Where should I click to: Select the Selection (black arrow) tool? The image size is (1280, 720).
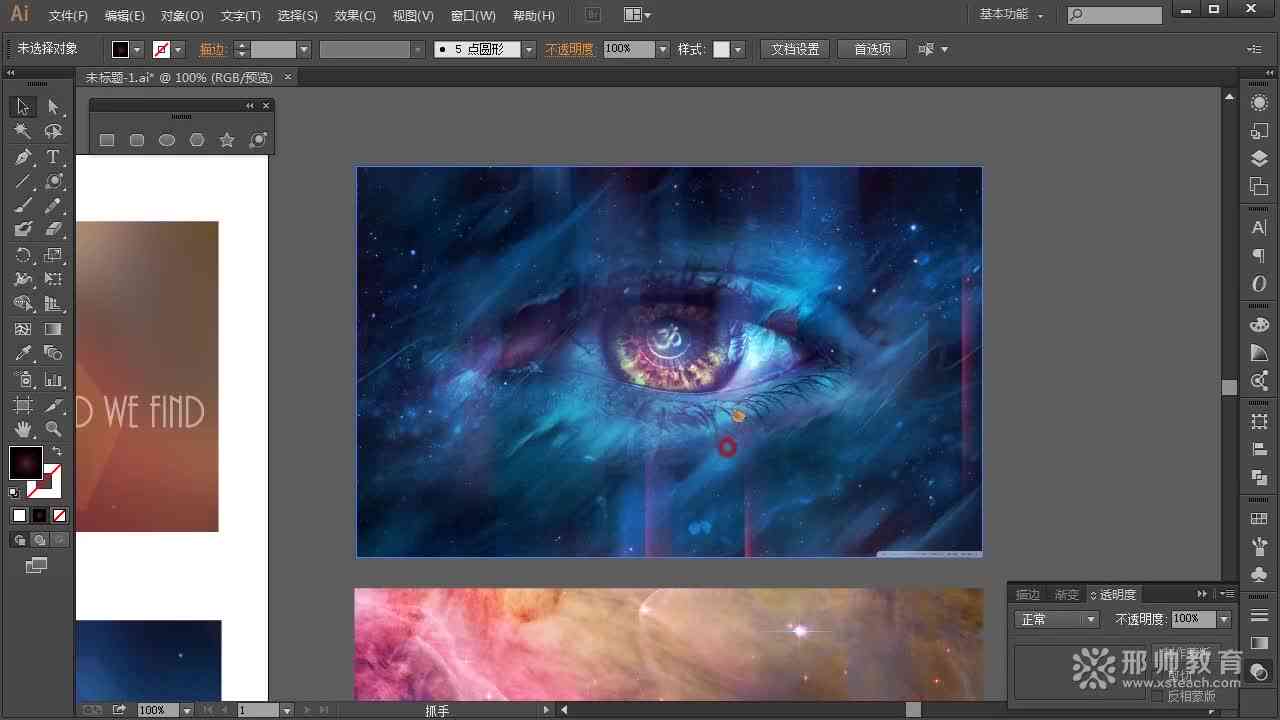pyautogui.click(x=23, y=107)
